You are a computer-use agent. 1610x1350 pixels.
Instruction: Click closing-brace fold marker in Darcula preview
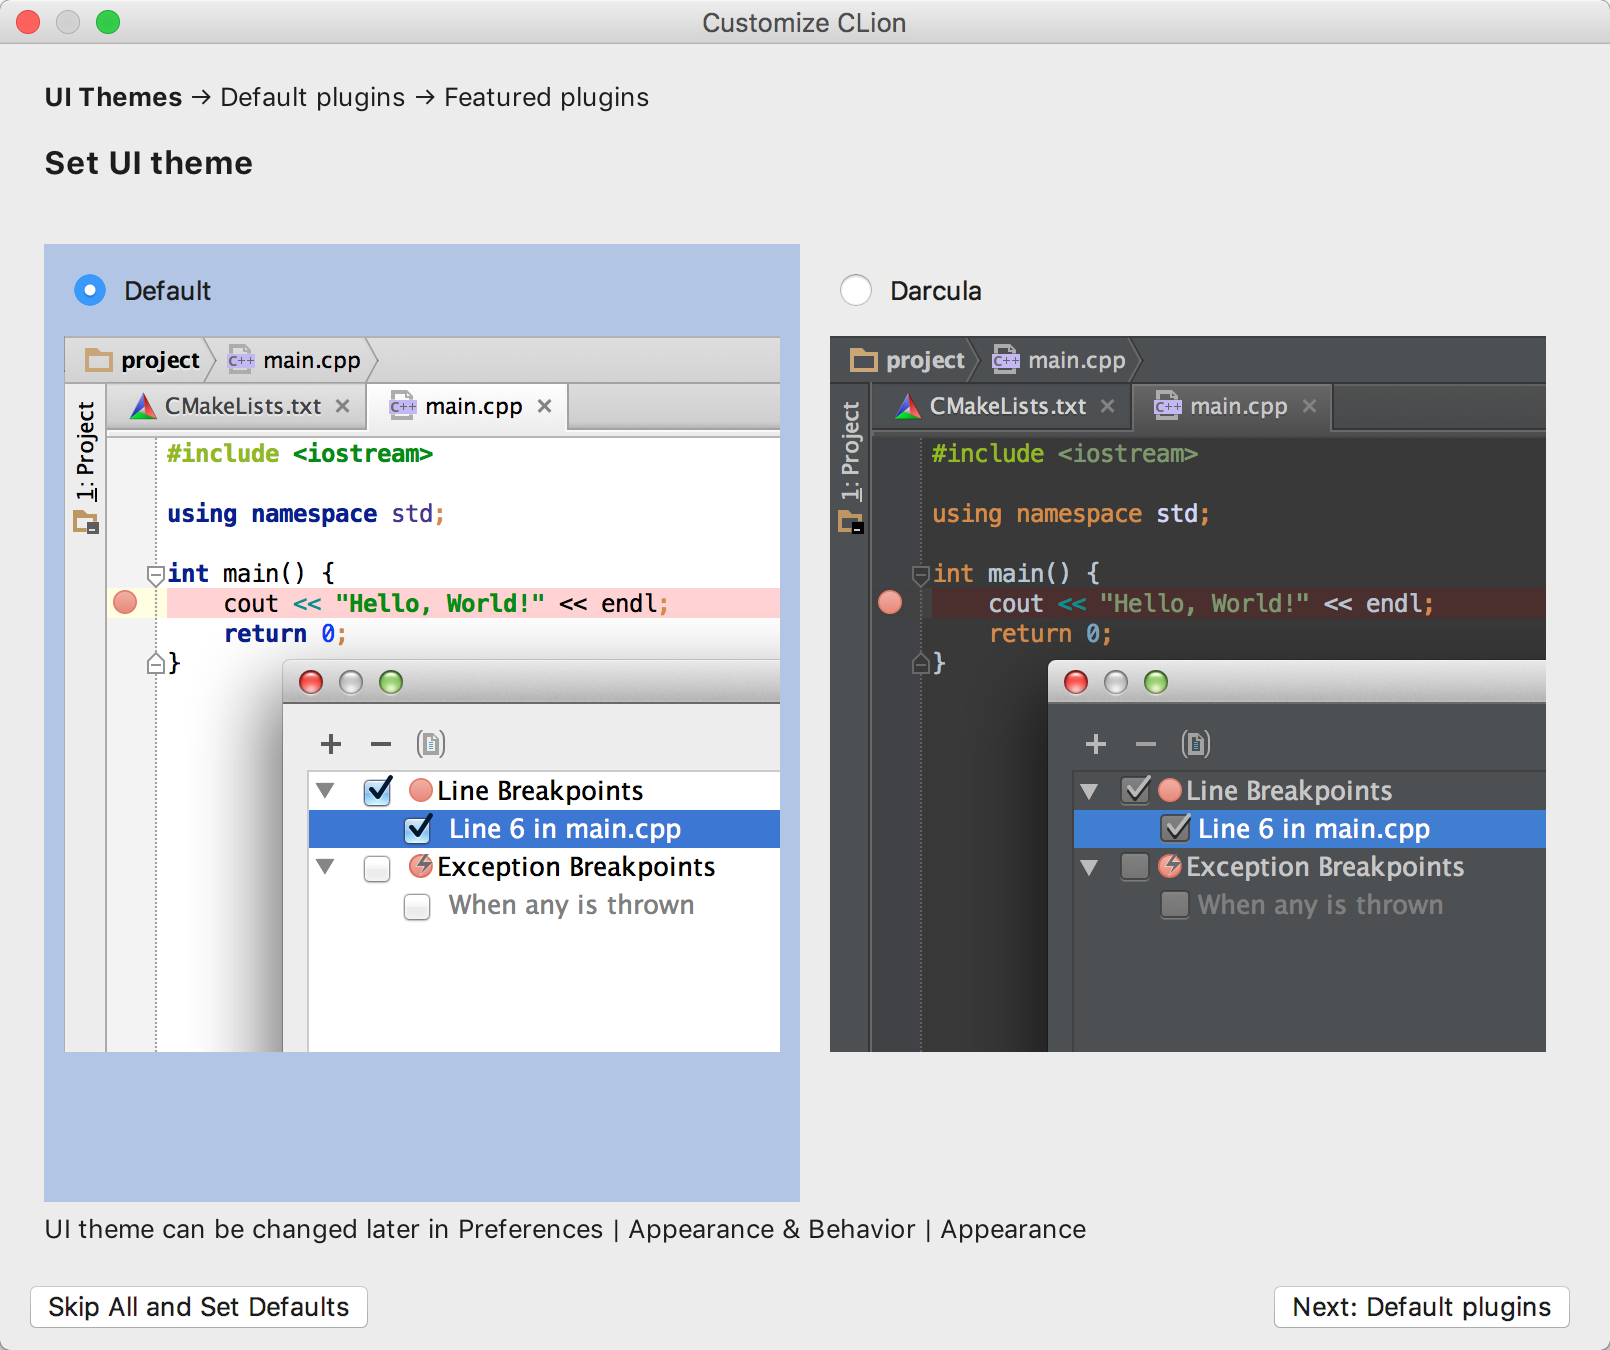[x=920, y=662]
